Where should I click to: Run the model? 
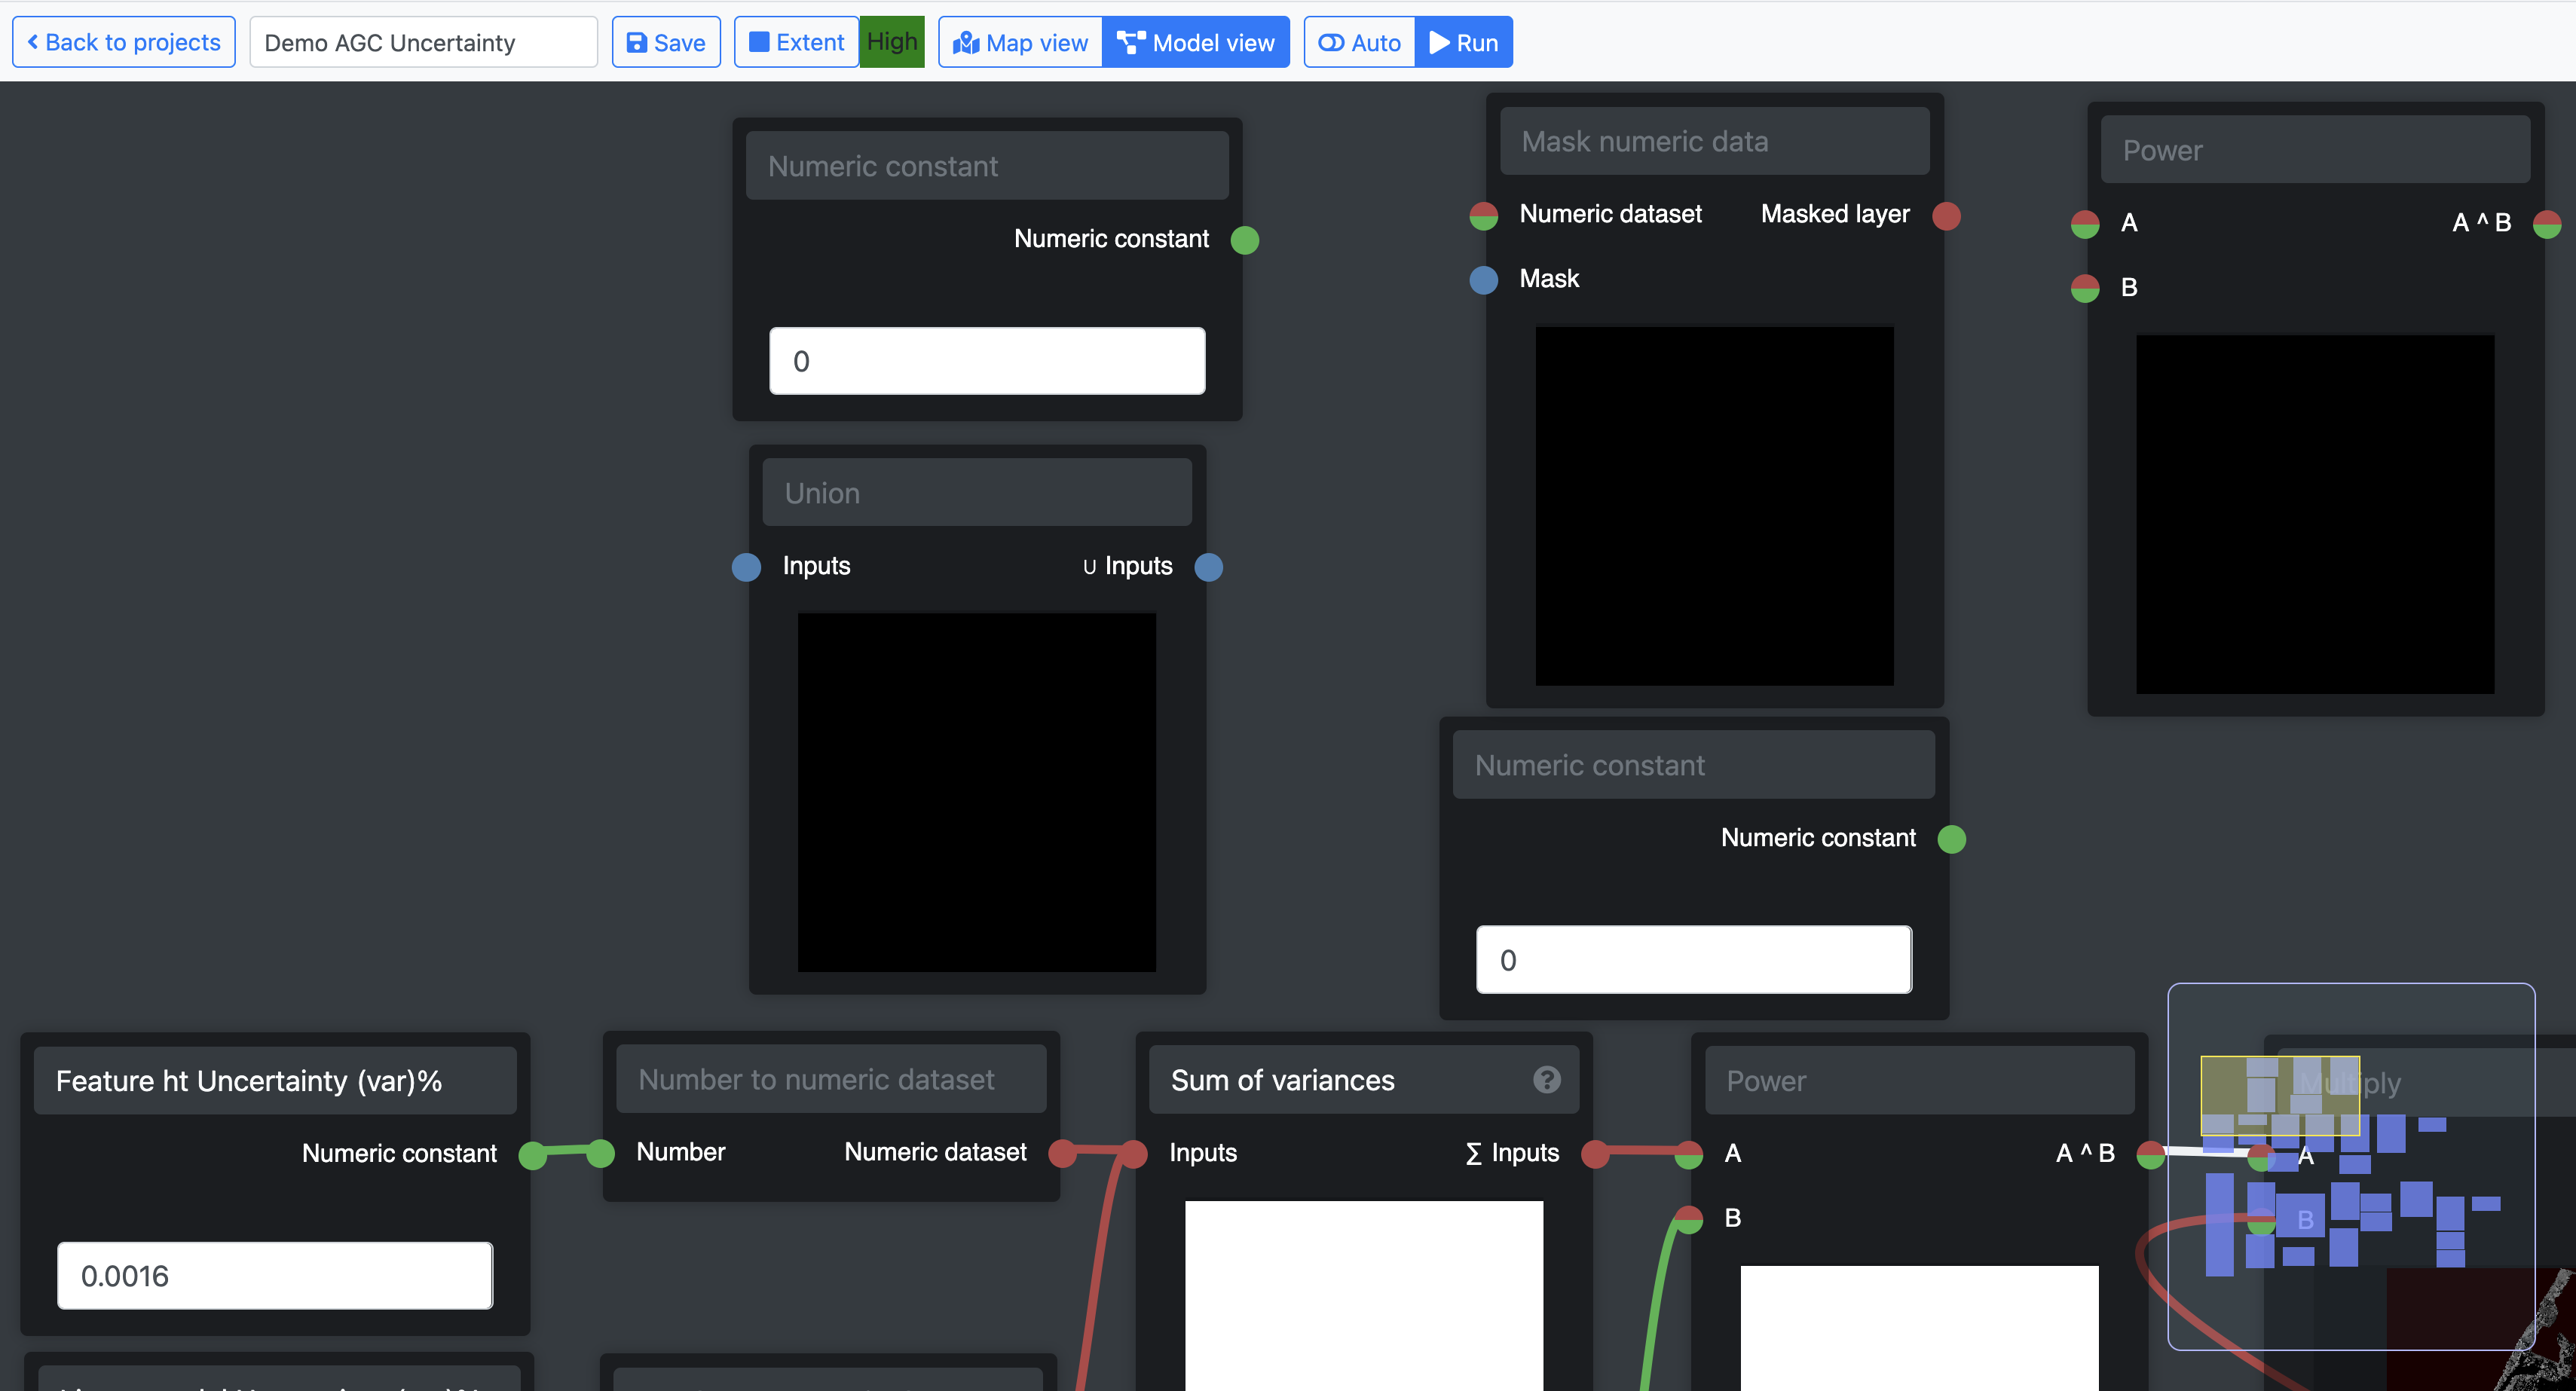click(1463, 42)
